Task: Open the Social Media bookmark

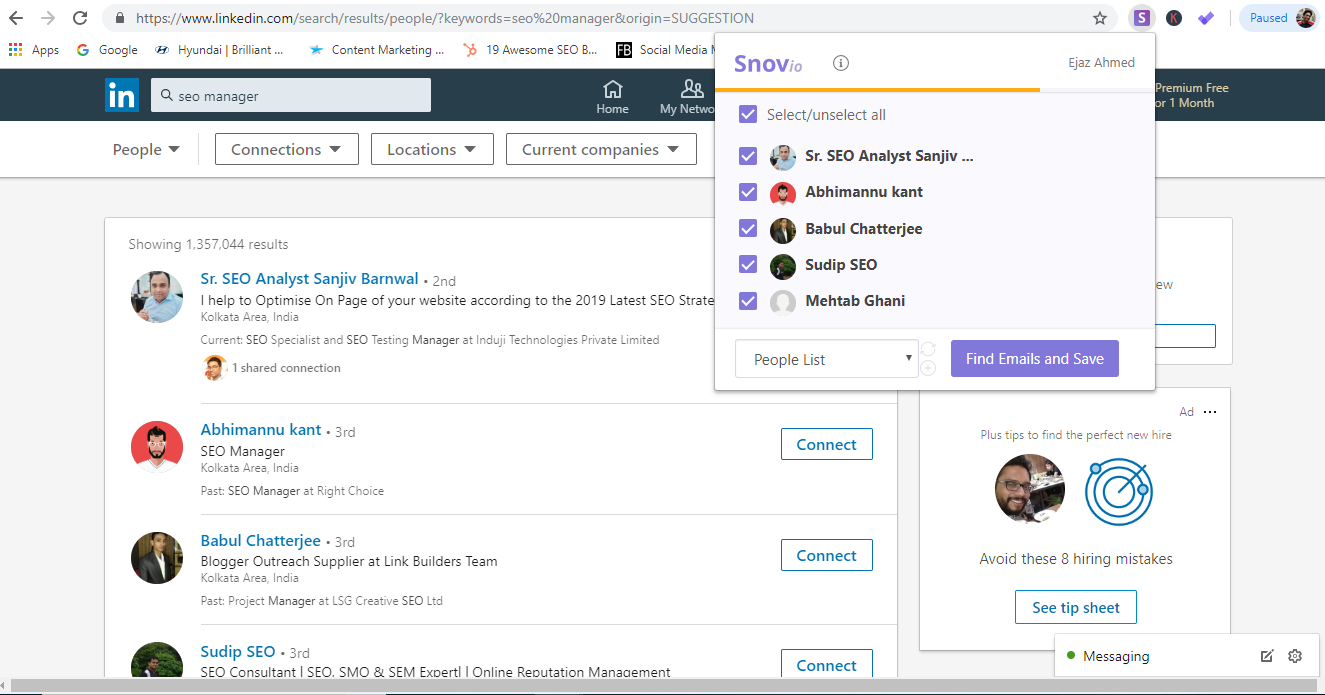Action: click(664, 49)
